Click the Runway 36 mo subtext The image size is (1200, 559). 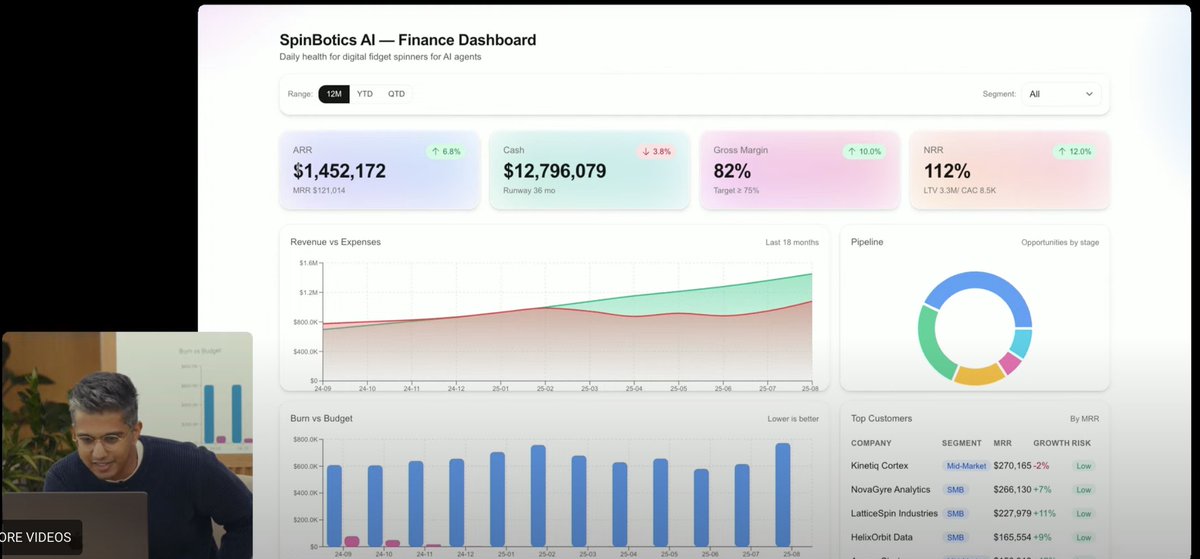point(531,190)
